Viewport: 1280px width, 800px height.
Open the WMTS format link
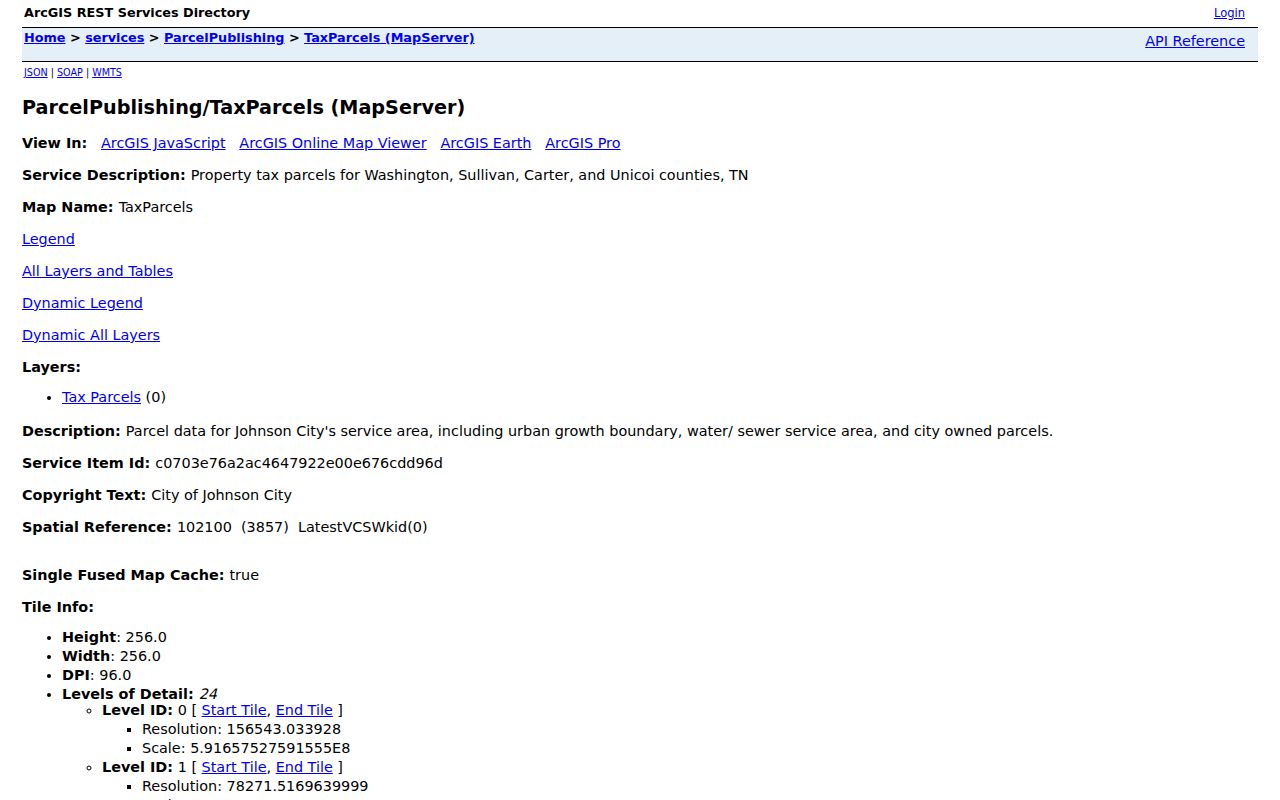pyautogui.click(x=107, y=73)
